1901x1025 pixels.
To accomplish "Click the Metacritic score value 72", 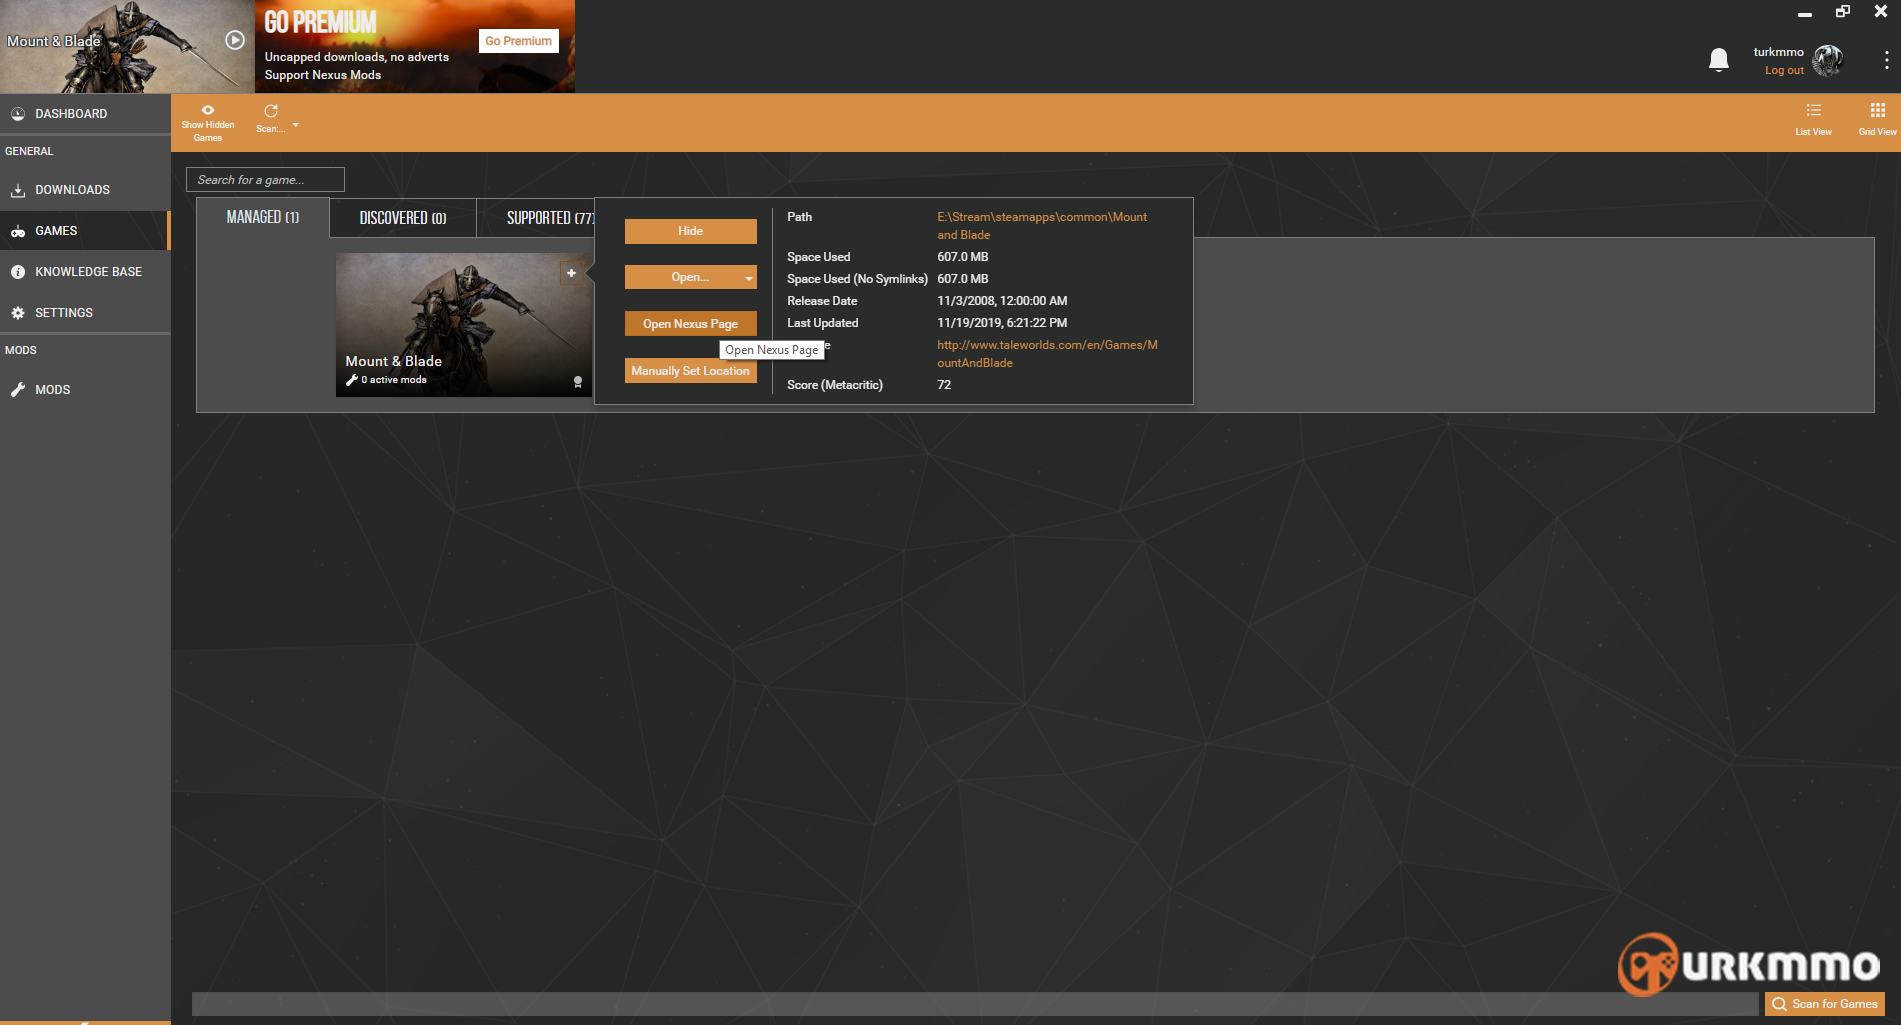I will [944, 385].
